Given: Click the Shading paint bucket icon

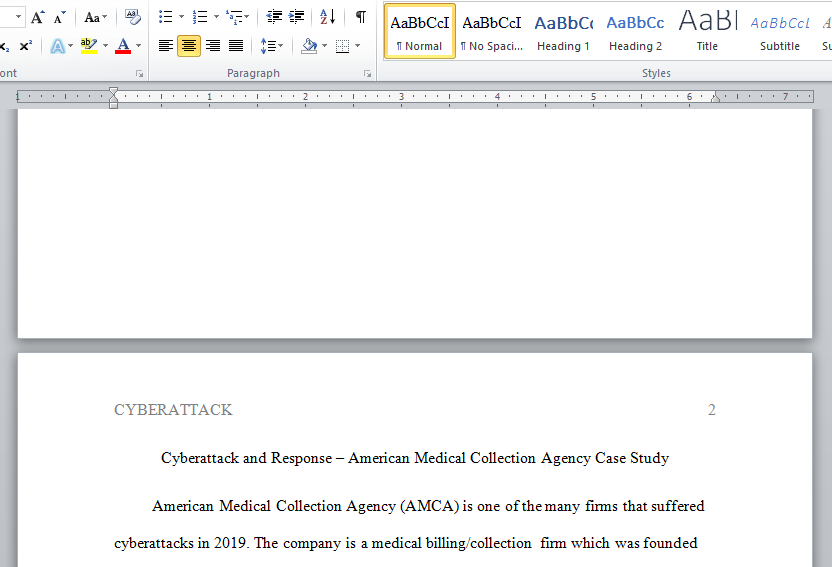Looking at the screenshot, I should [x=309, y=46].
